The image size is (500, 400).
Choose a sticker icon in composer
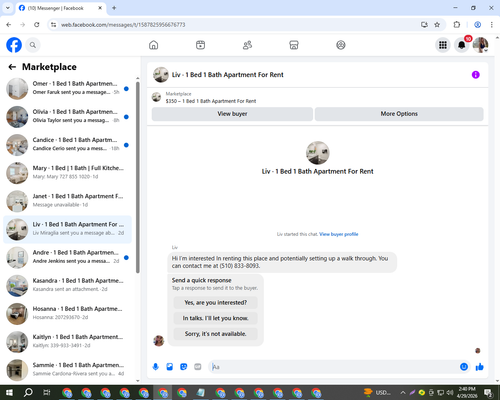point(184,367)
